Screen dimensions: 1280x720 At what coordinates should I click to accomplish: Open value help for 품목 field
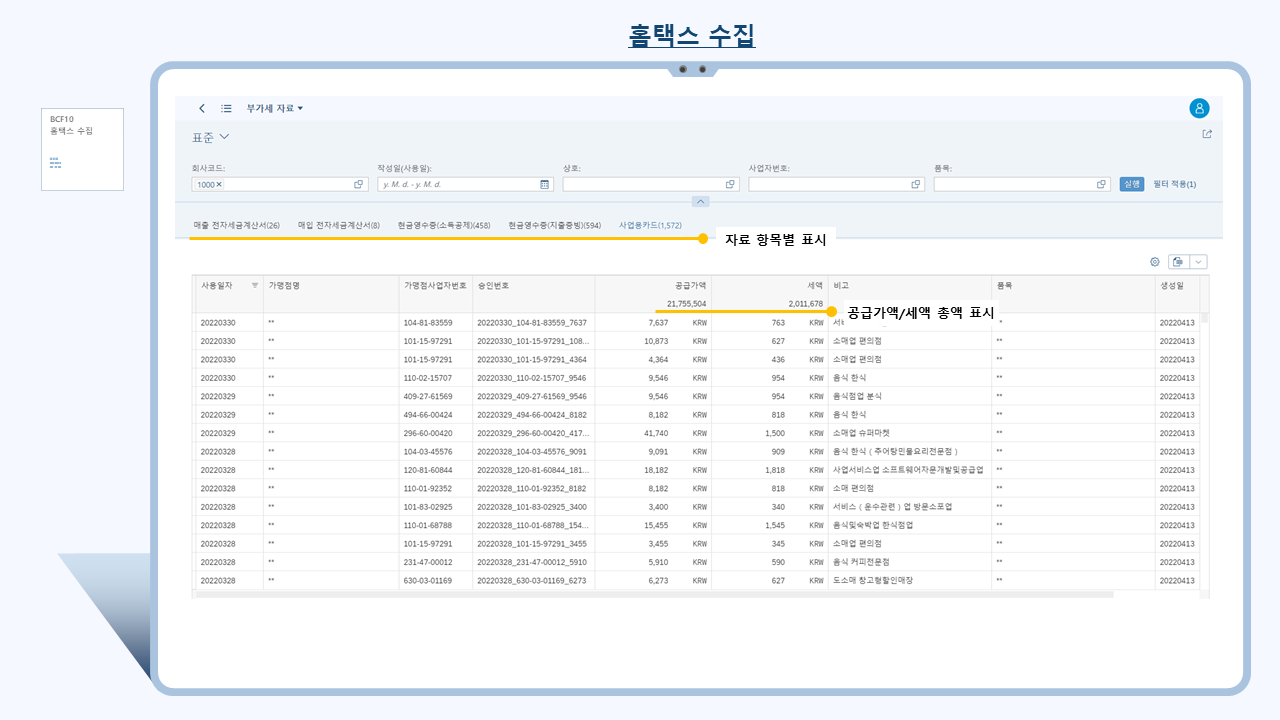[x=1102, y=184]
